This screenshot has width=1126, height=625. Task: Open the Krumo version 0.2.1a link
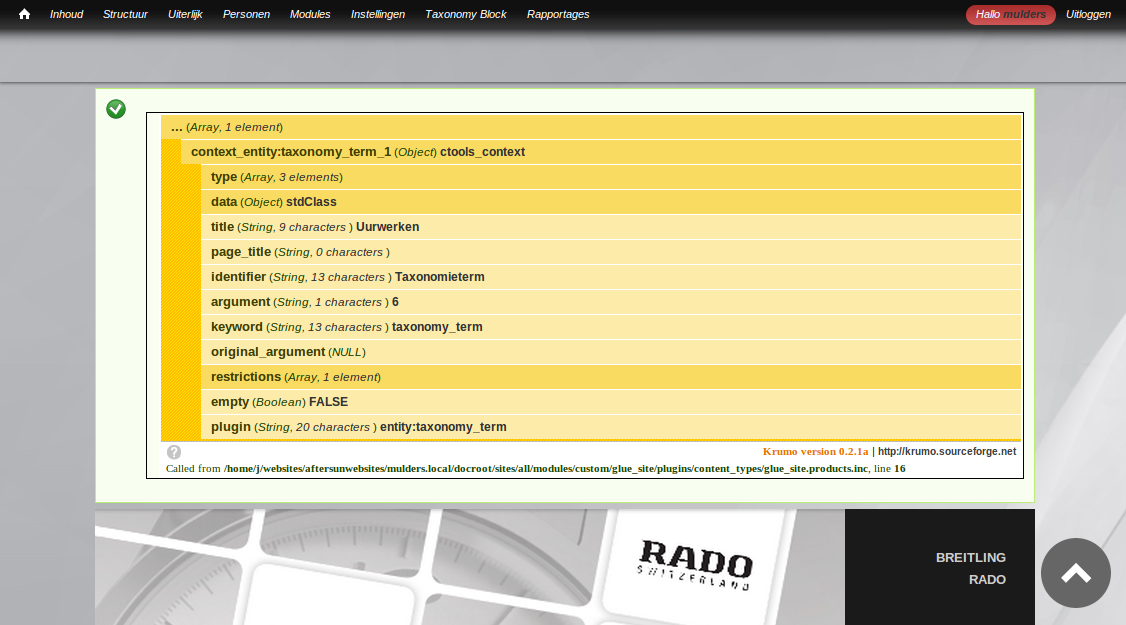tap(815, 452)
